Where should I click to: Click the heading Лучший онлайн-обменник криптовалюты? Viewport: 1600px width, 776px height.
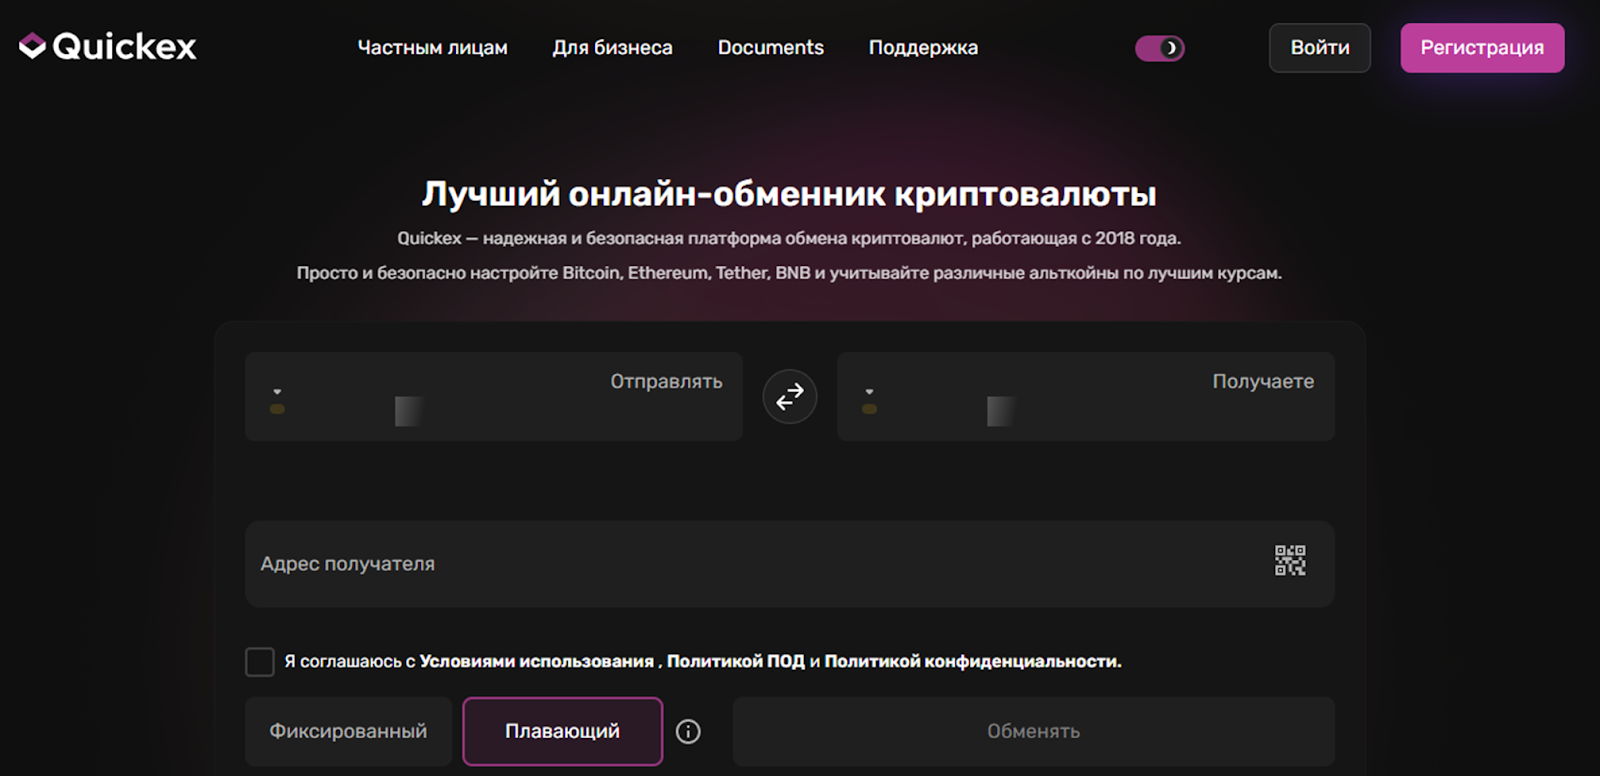point(789,194)
